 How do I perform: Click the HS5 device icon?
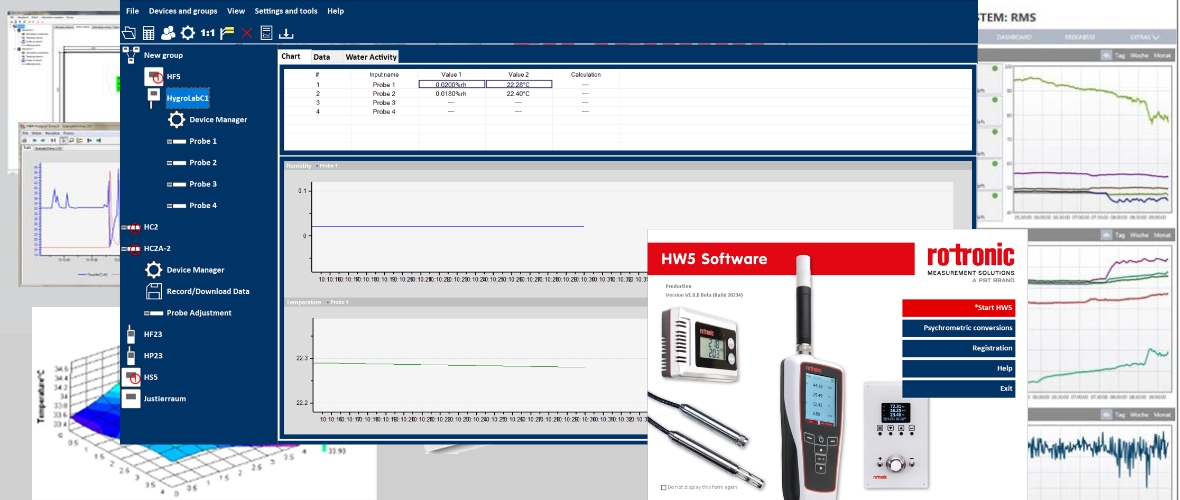pos(131,377)
